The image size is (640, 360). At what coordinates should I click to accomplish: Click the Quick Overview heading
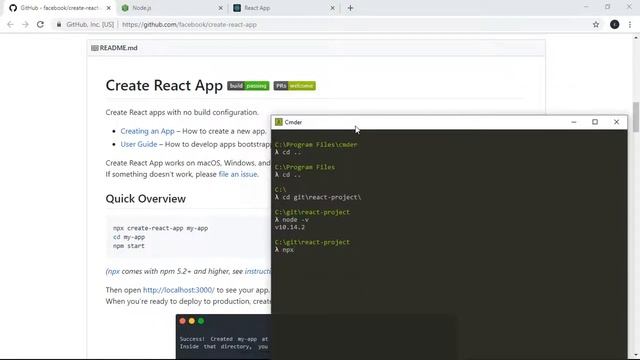pos(146,199)
